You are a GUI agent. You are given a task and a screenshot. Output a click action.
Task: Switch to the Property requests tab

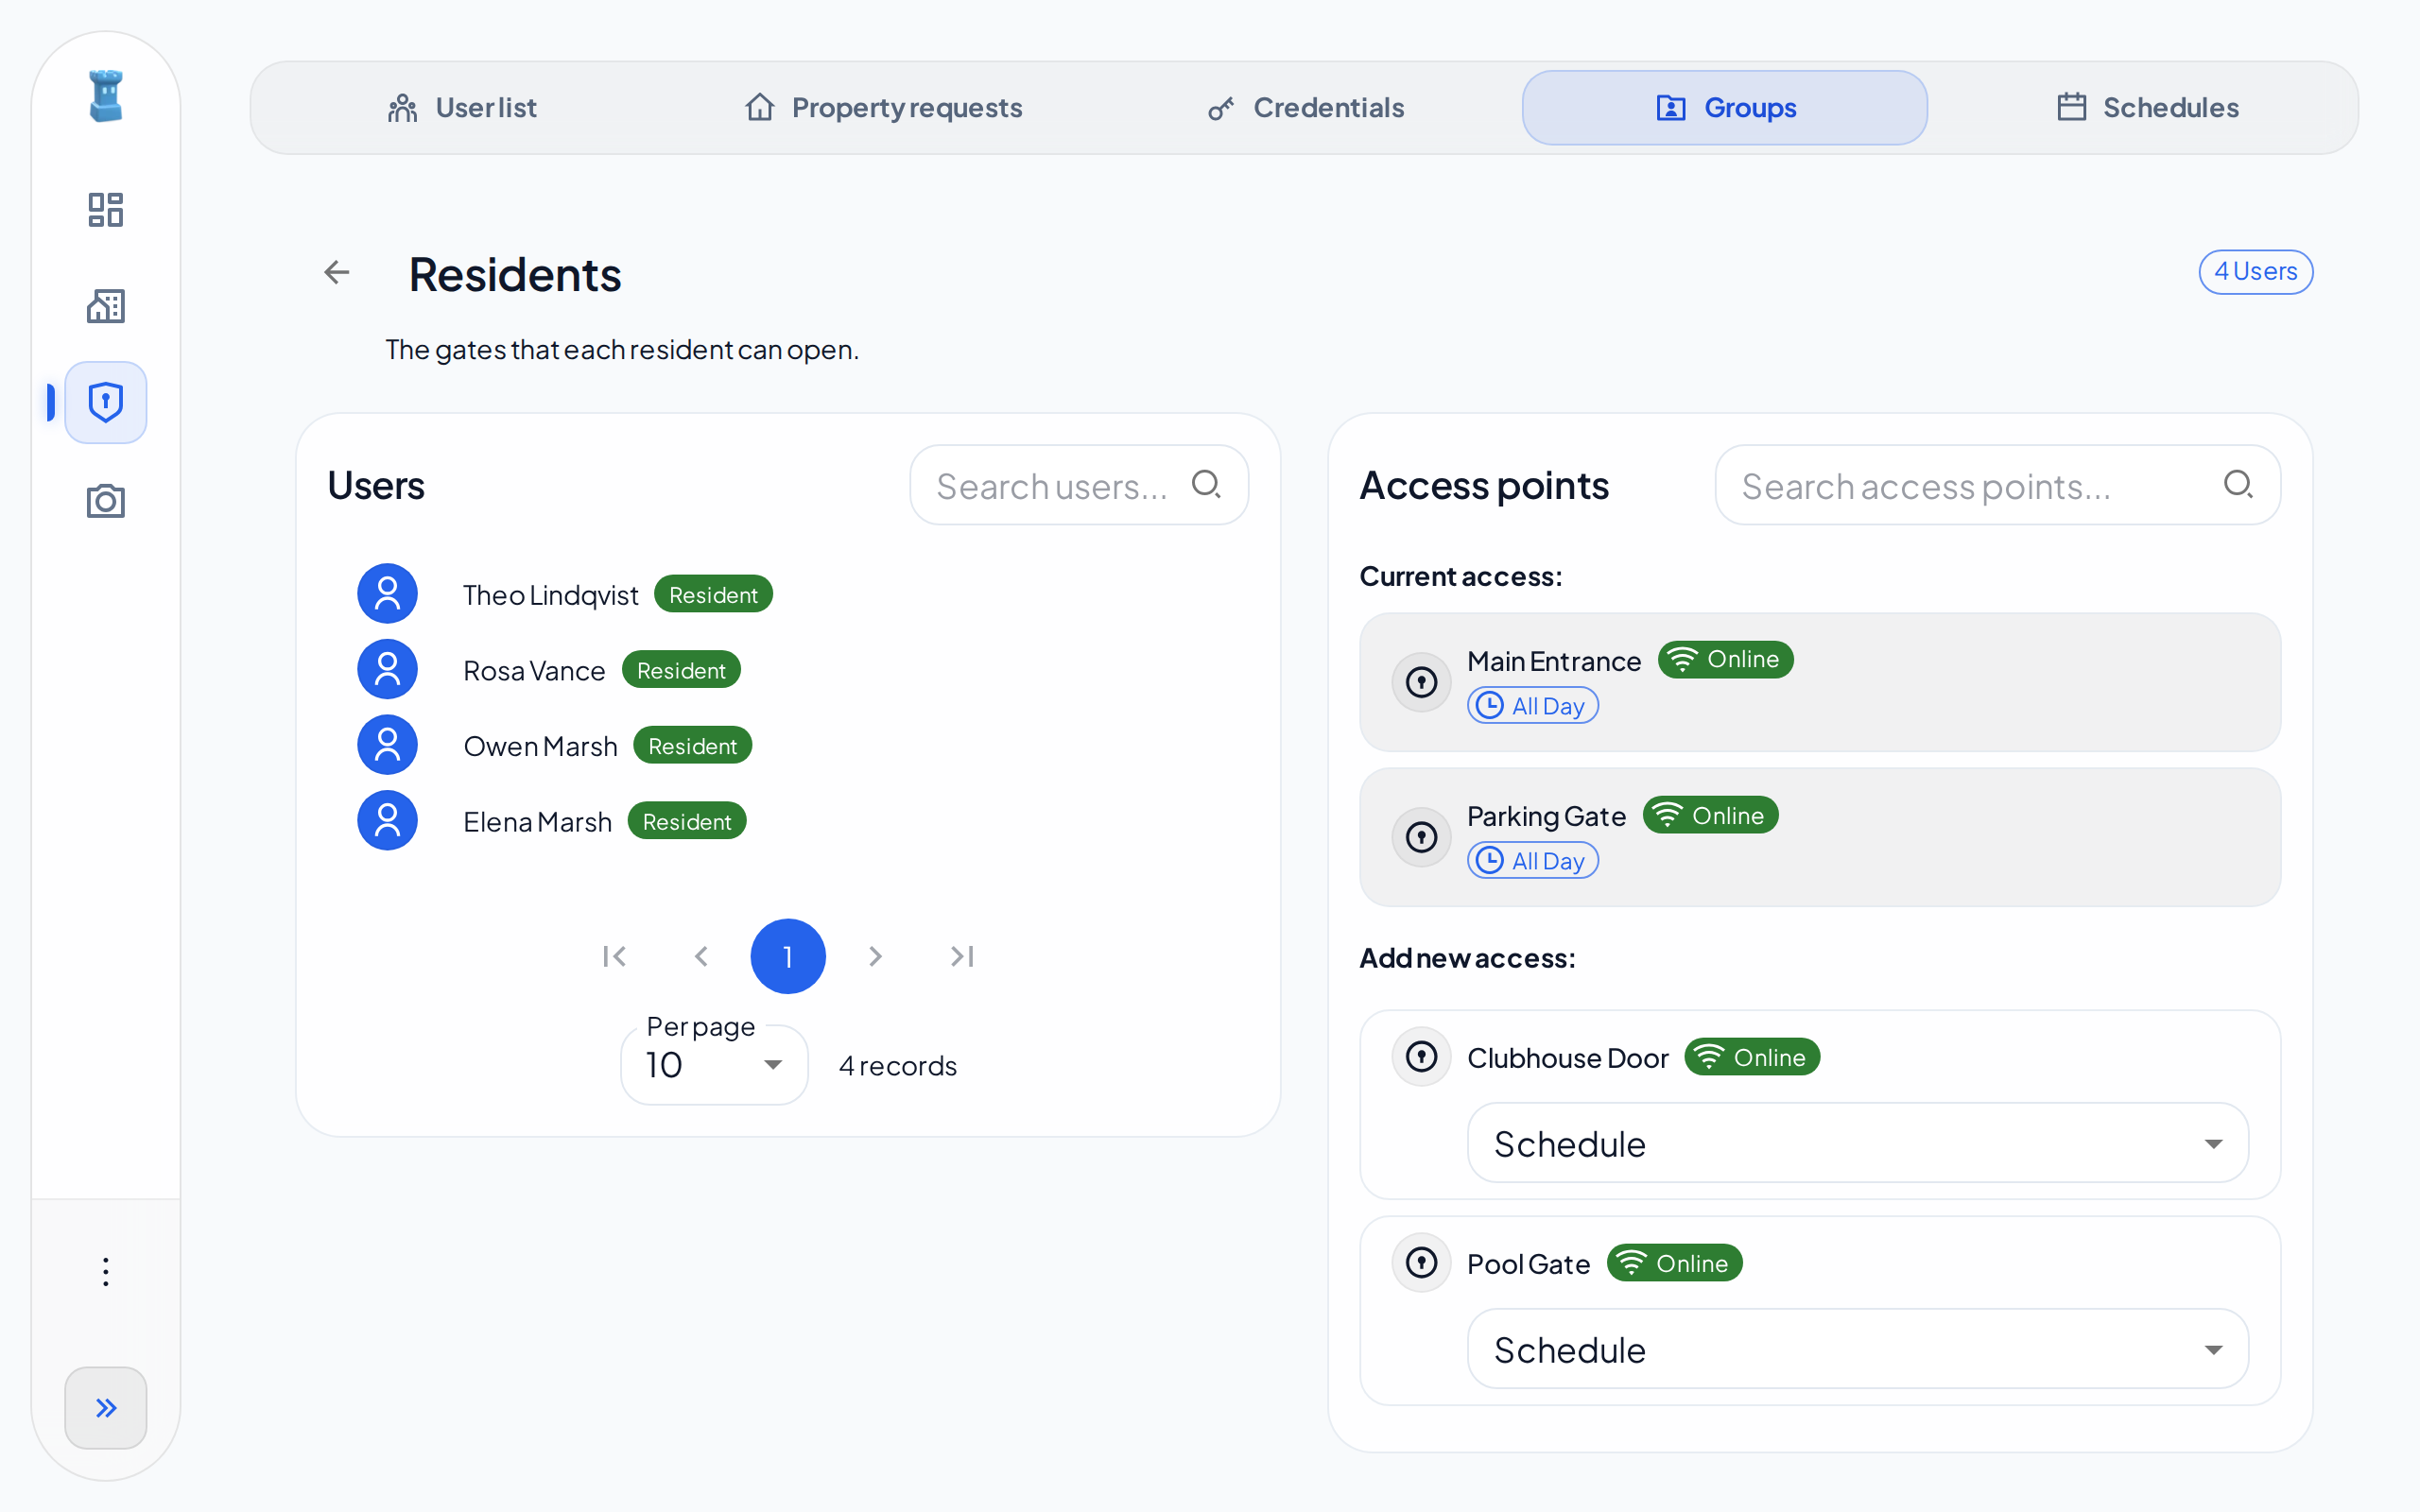coord(884,108)
